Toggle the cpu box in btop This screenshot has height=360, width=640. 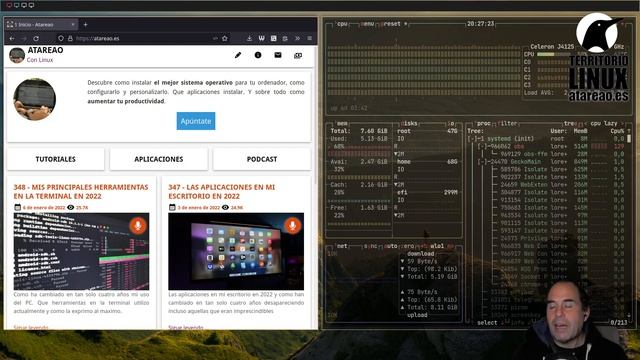342,24
